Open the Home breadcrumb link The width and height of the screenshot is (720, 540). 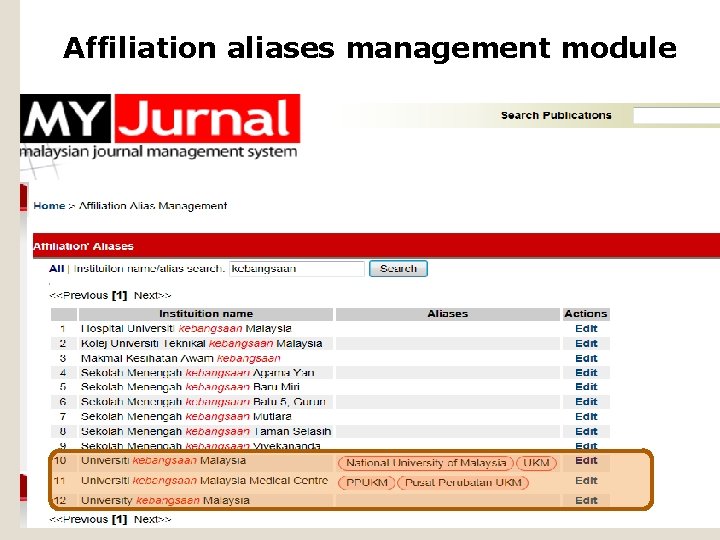click(49, 206)
